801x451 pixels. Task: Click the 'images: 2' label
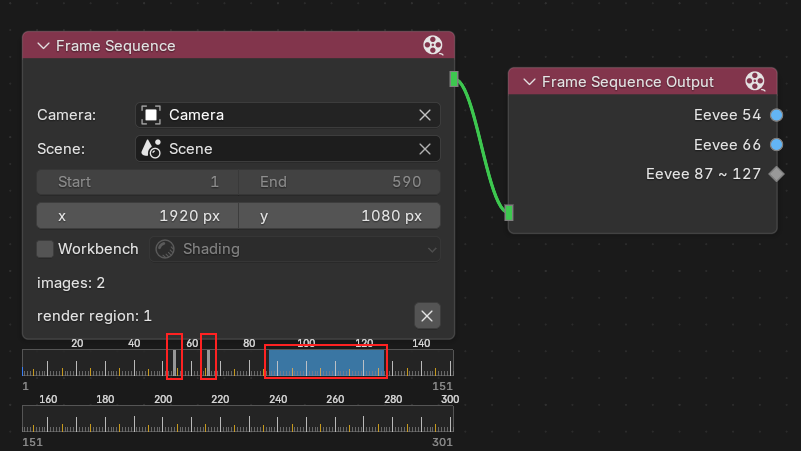71,283
